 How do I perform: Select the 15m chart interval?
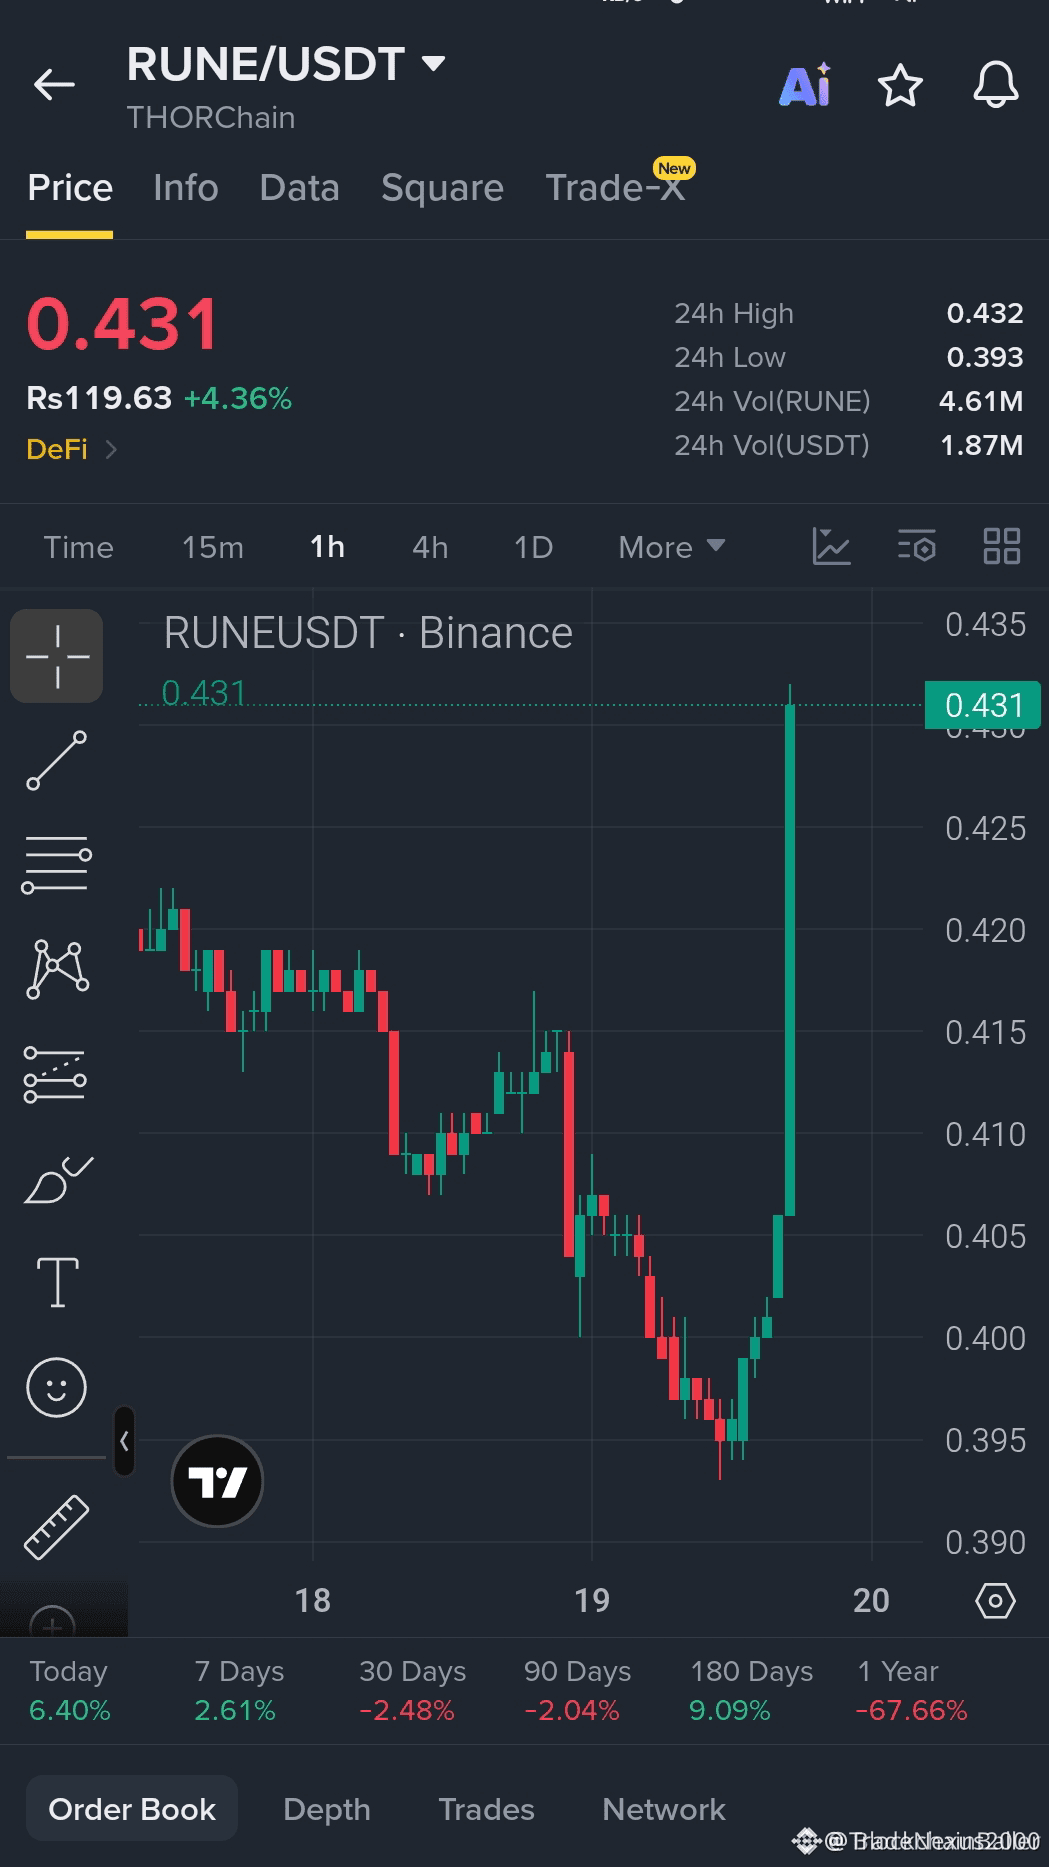[213, 547]
